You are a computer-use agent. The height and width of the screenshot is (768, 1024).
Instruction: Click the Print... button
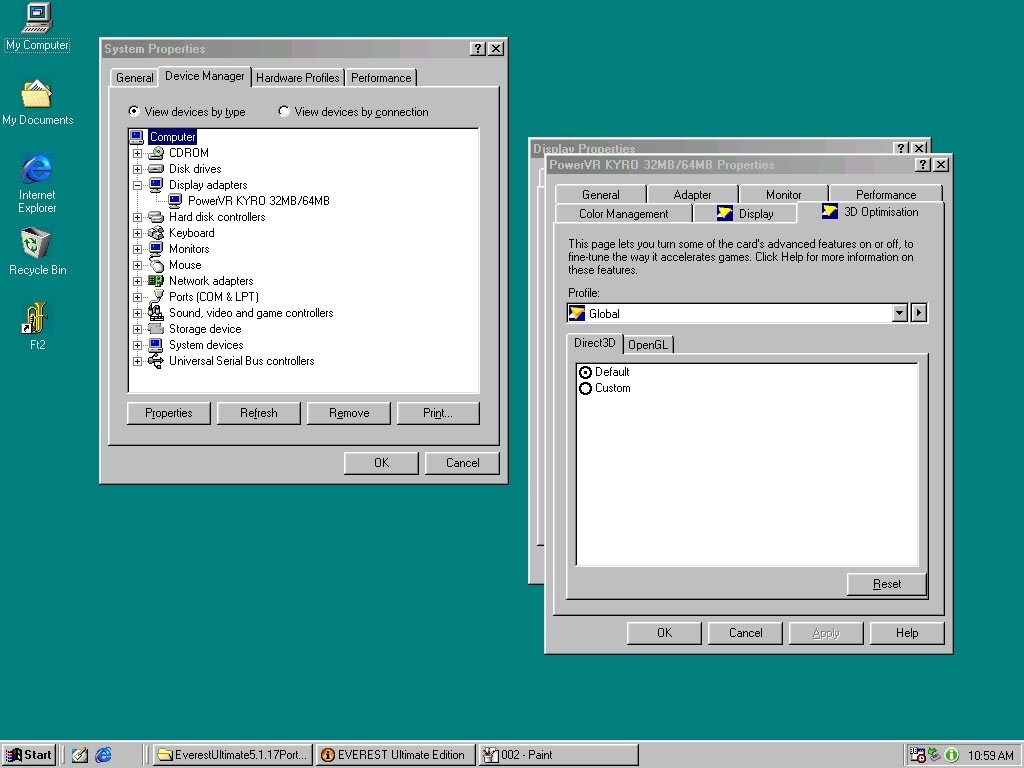[x=438, y=413]
